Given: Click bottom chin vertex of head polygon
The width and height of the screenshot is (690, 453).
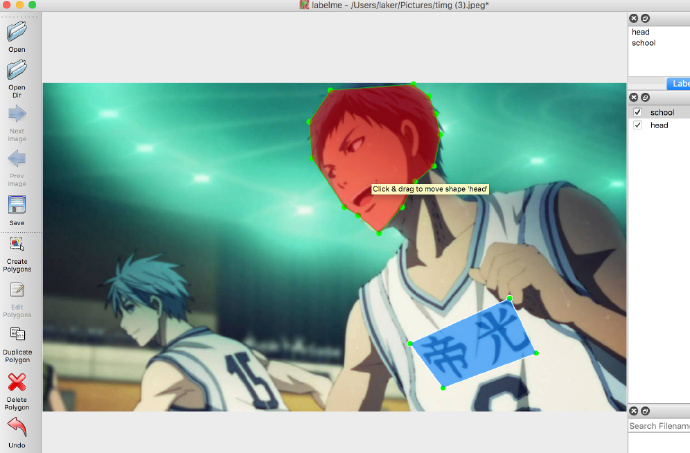Looking at the screenshot, I should point(379,233).
